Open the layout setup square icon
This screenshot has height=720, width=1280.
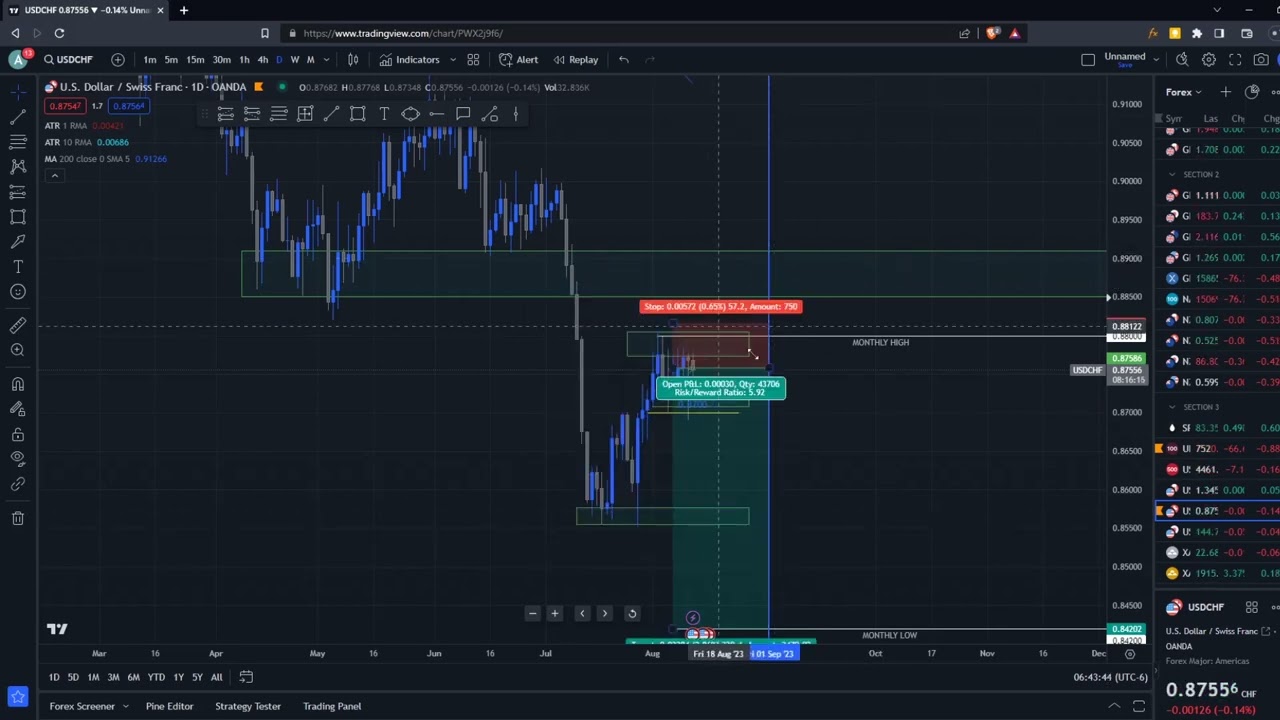click(1088, 60)
